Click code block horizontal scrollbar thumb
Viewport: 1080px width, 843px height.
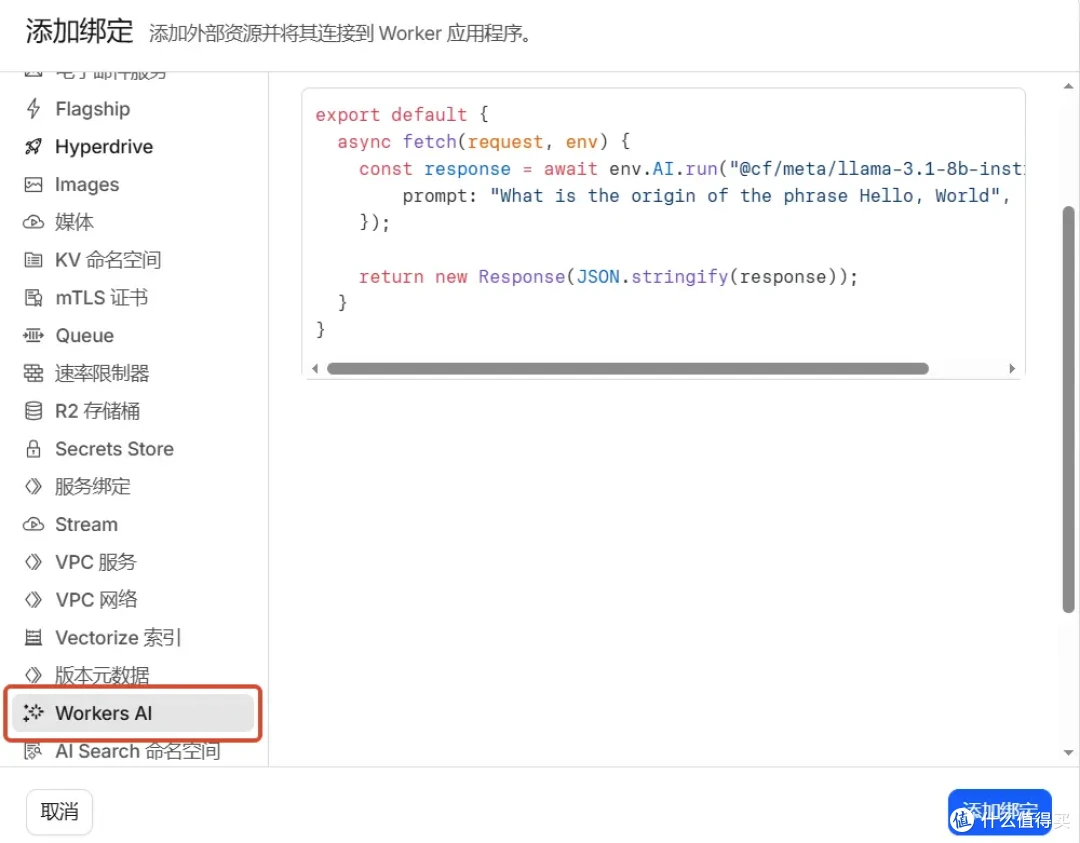pos(627,368)
